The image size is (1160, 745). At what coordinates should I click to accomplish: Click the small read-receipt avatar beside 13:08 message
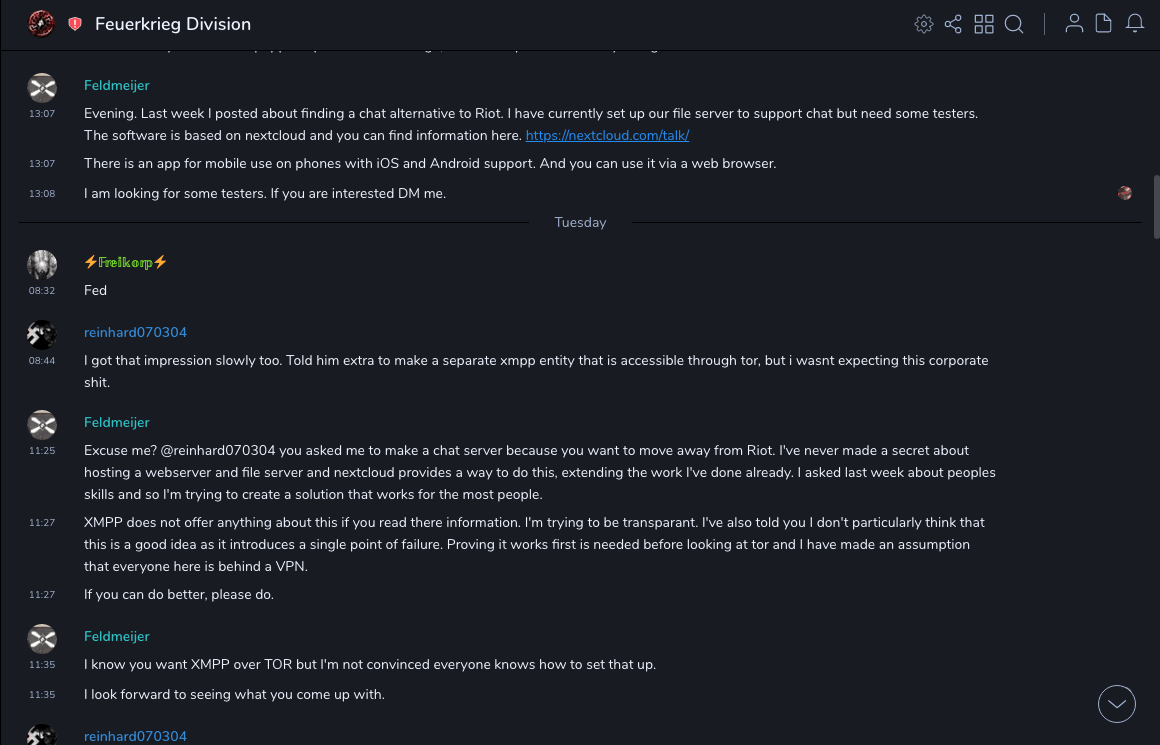tap(1125, 193)
